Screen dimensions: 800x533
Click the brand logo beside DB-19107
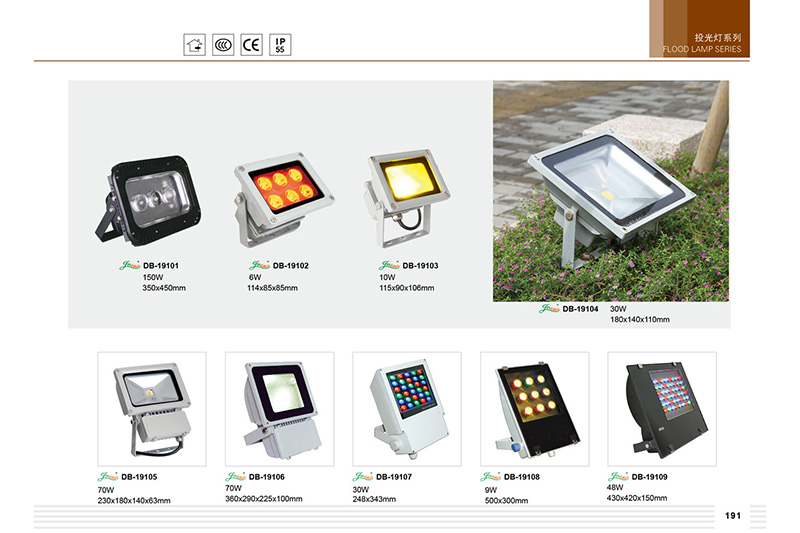(362, 476)
